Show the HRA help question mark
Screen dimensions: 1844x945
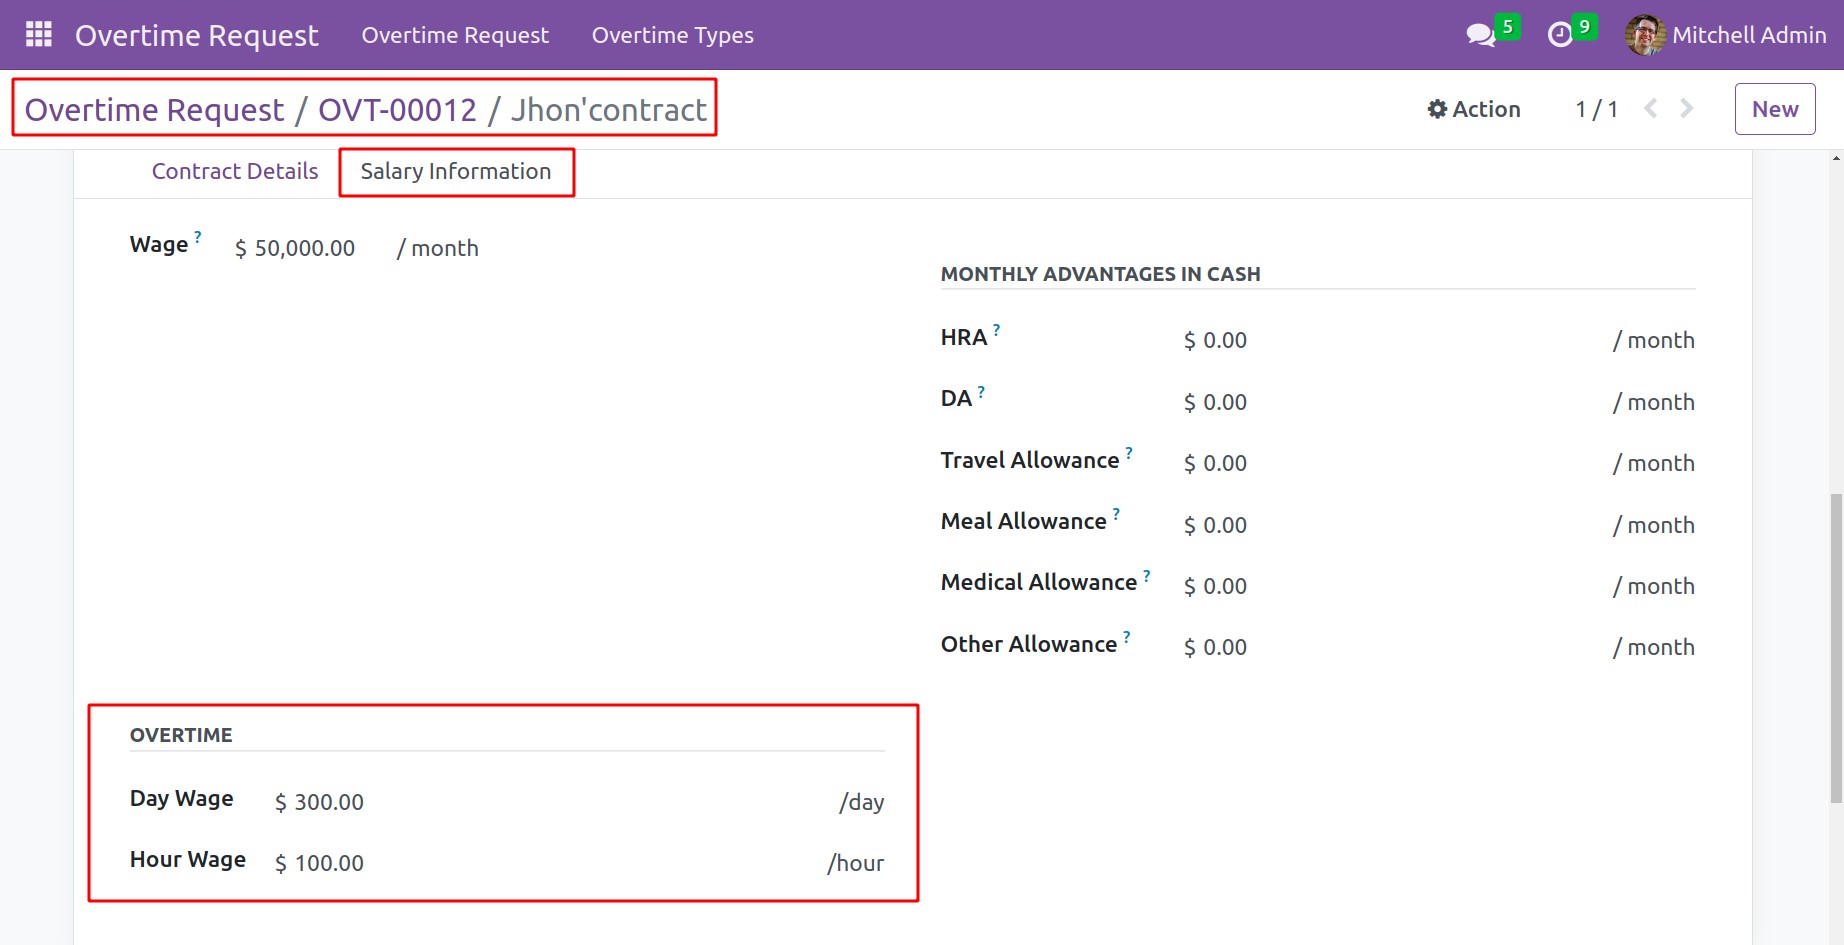(996, 329)
